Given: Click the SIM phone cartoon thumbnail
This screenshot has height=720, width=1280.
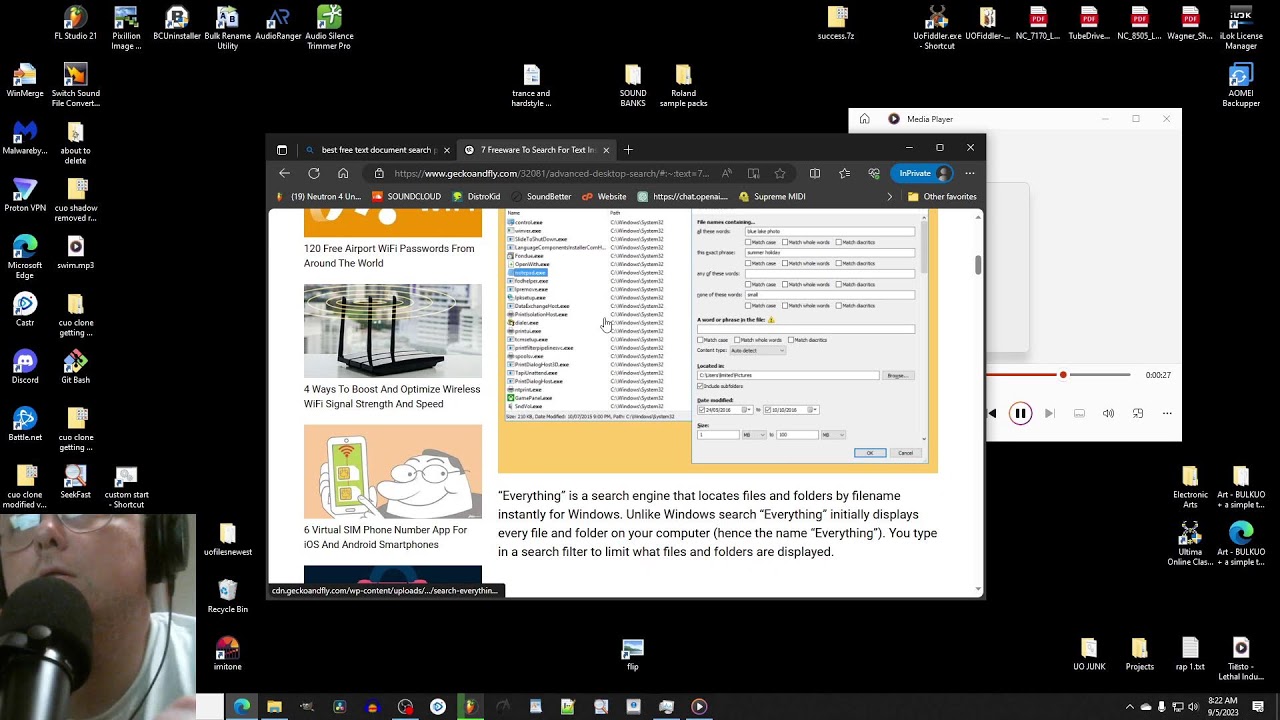Looking at the screenshot, I should [393, 471].
